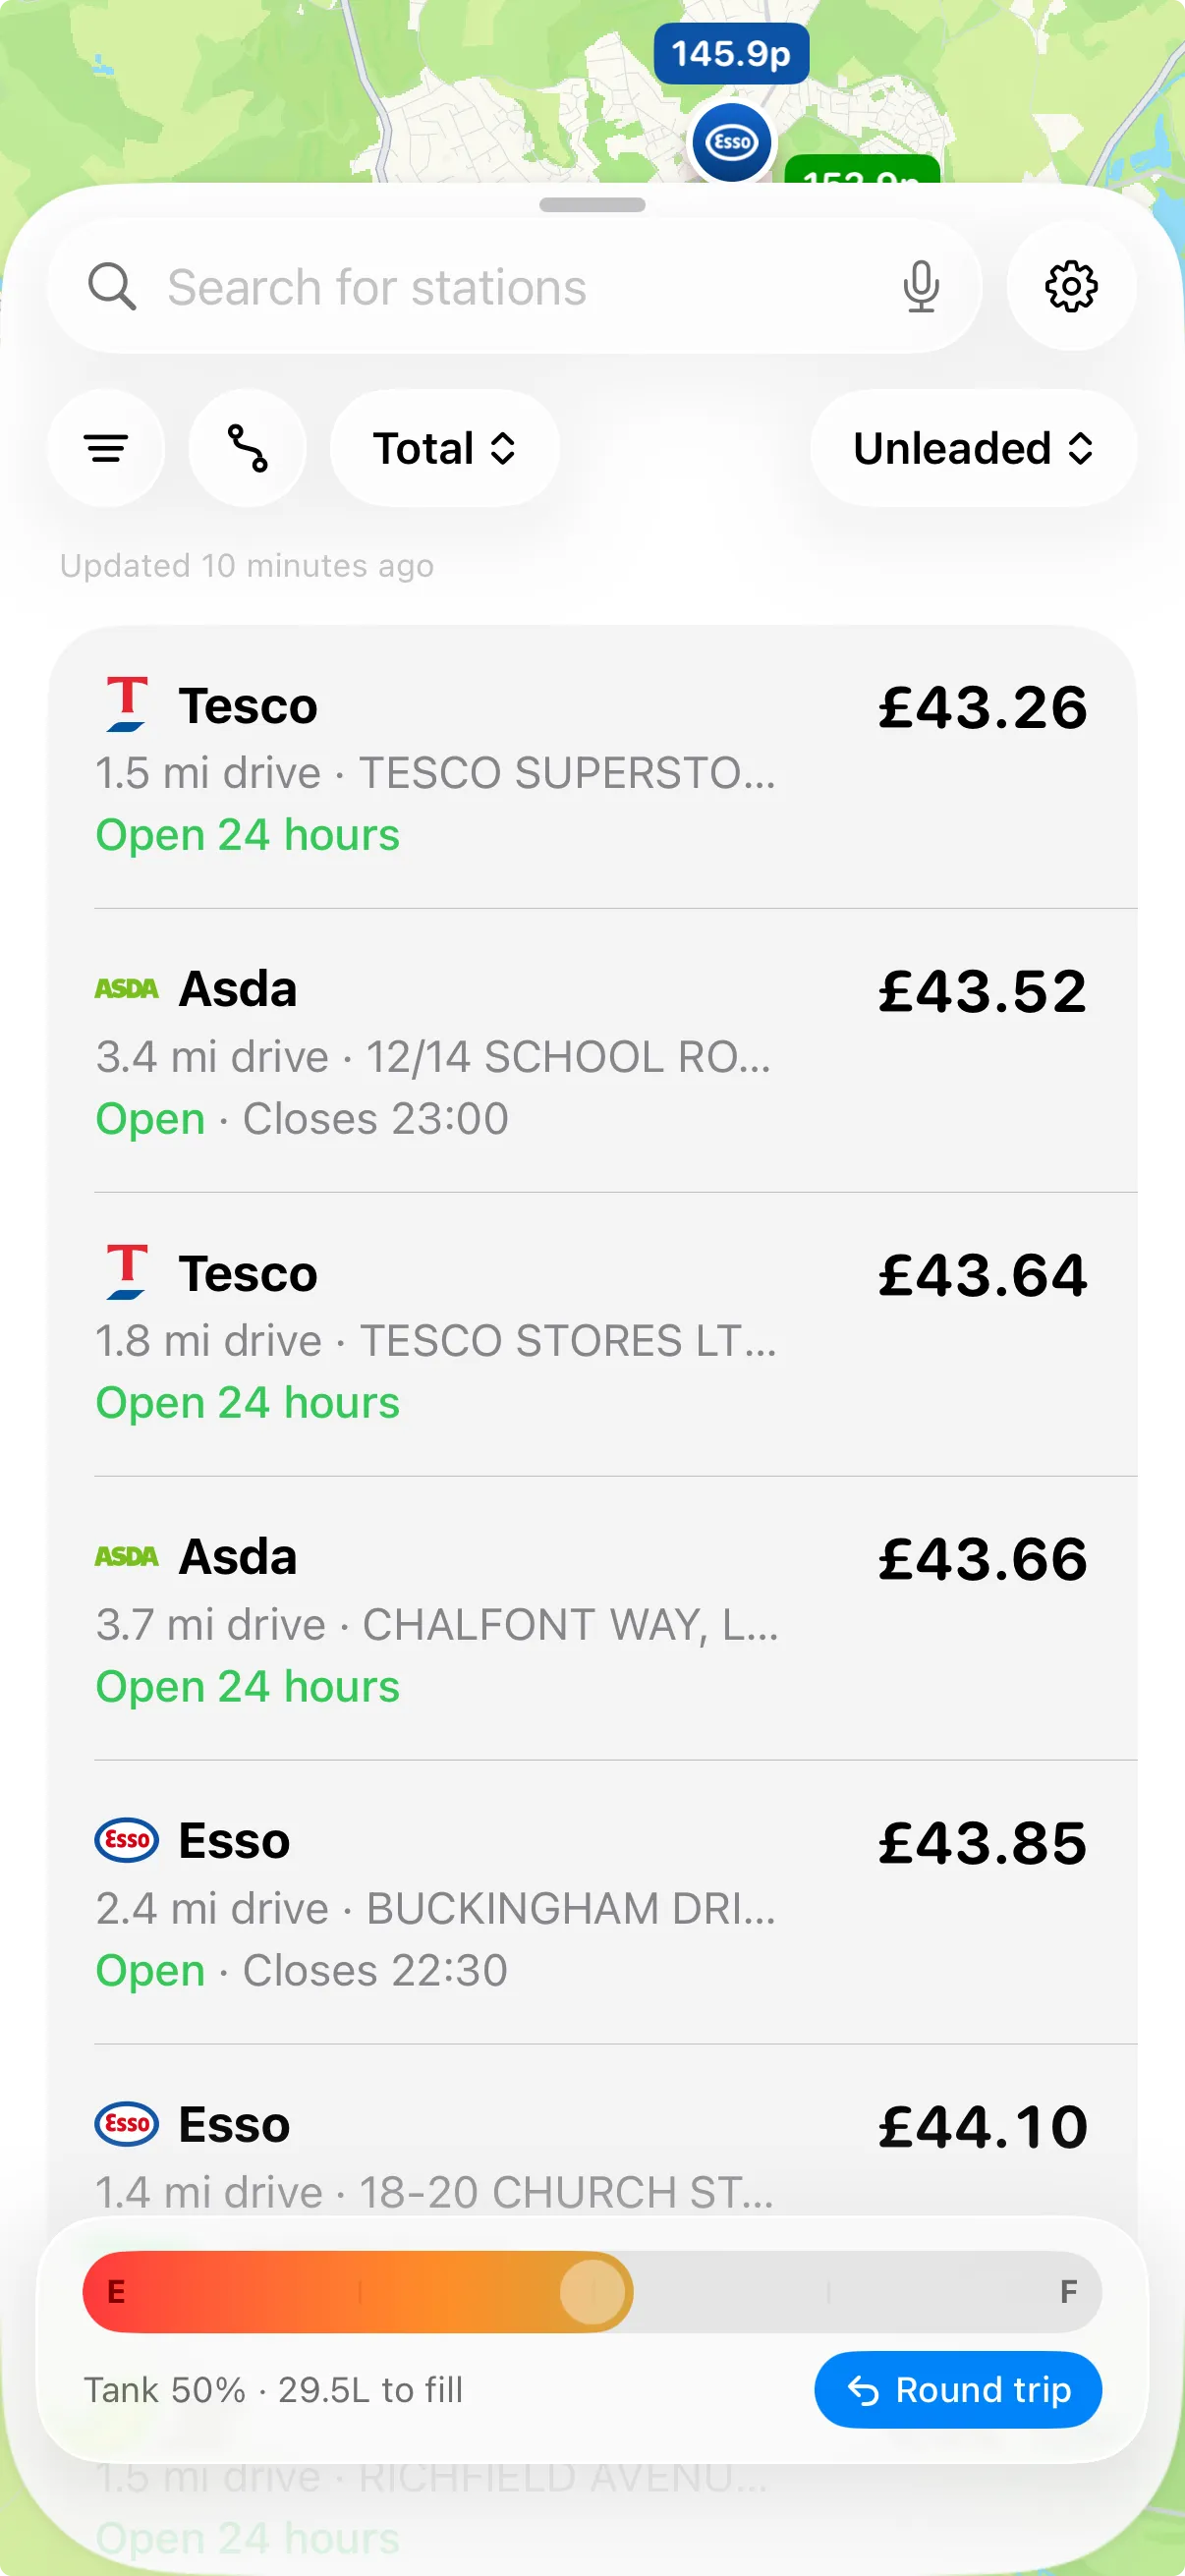Choose Esso Buckingham Drive station
This screenshot has width=1185, height=2576.
pyautogui.click(x=592, y=1903)
